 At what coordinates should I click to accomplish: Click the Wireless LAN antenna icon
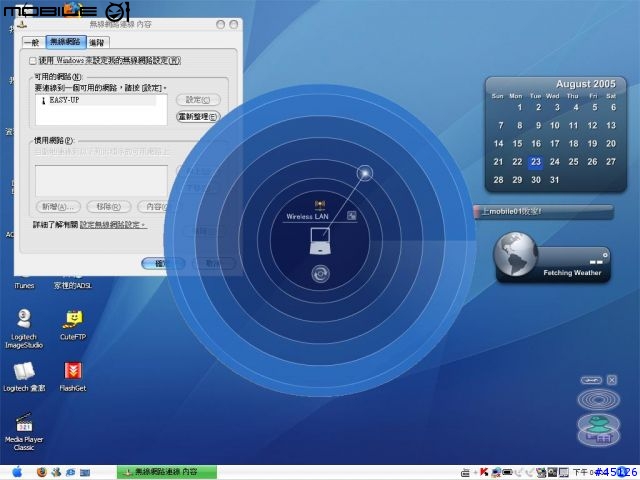tap(320, 204)
